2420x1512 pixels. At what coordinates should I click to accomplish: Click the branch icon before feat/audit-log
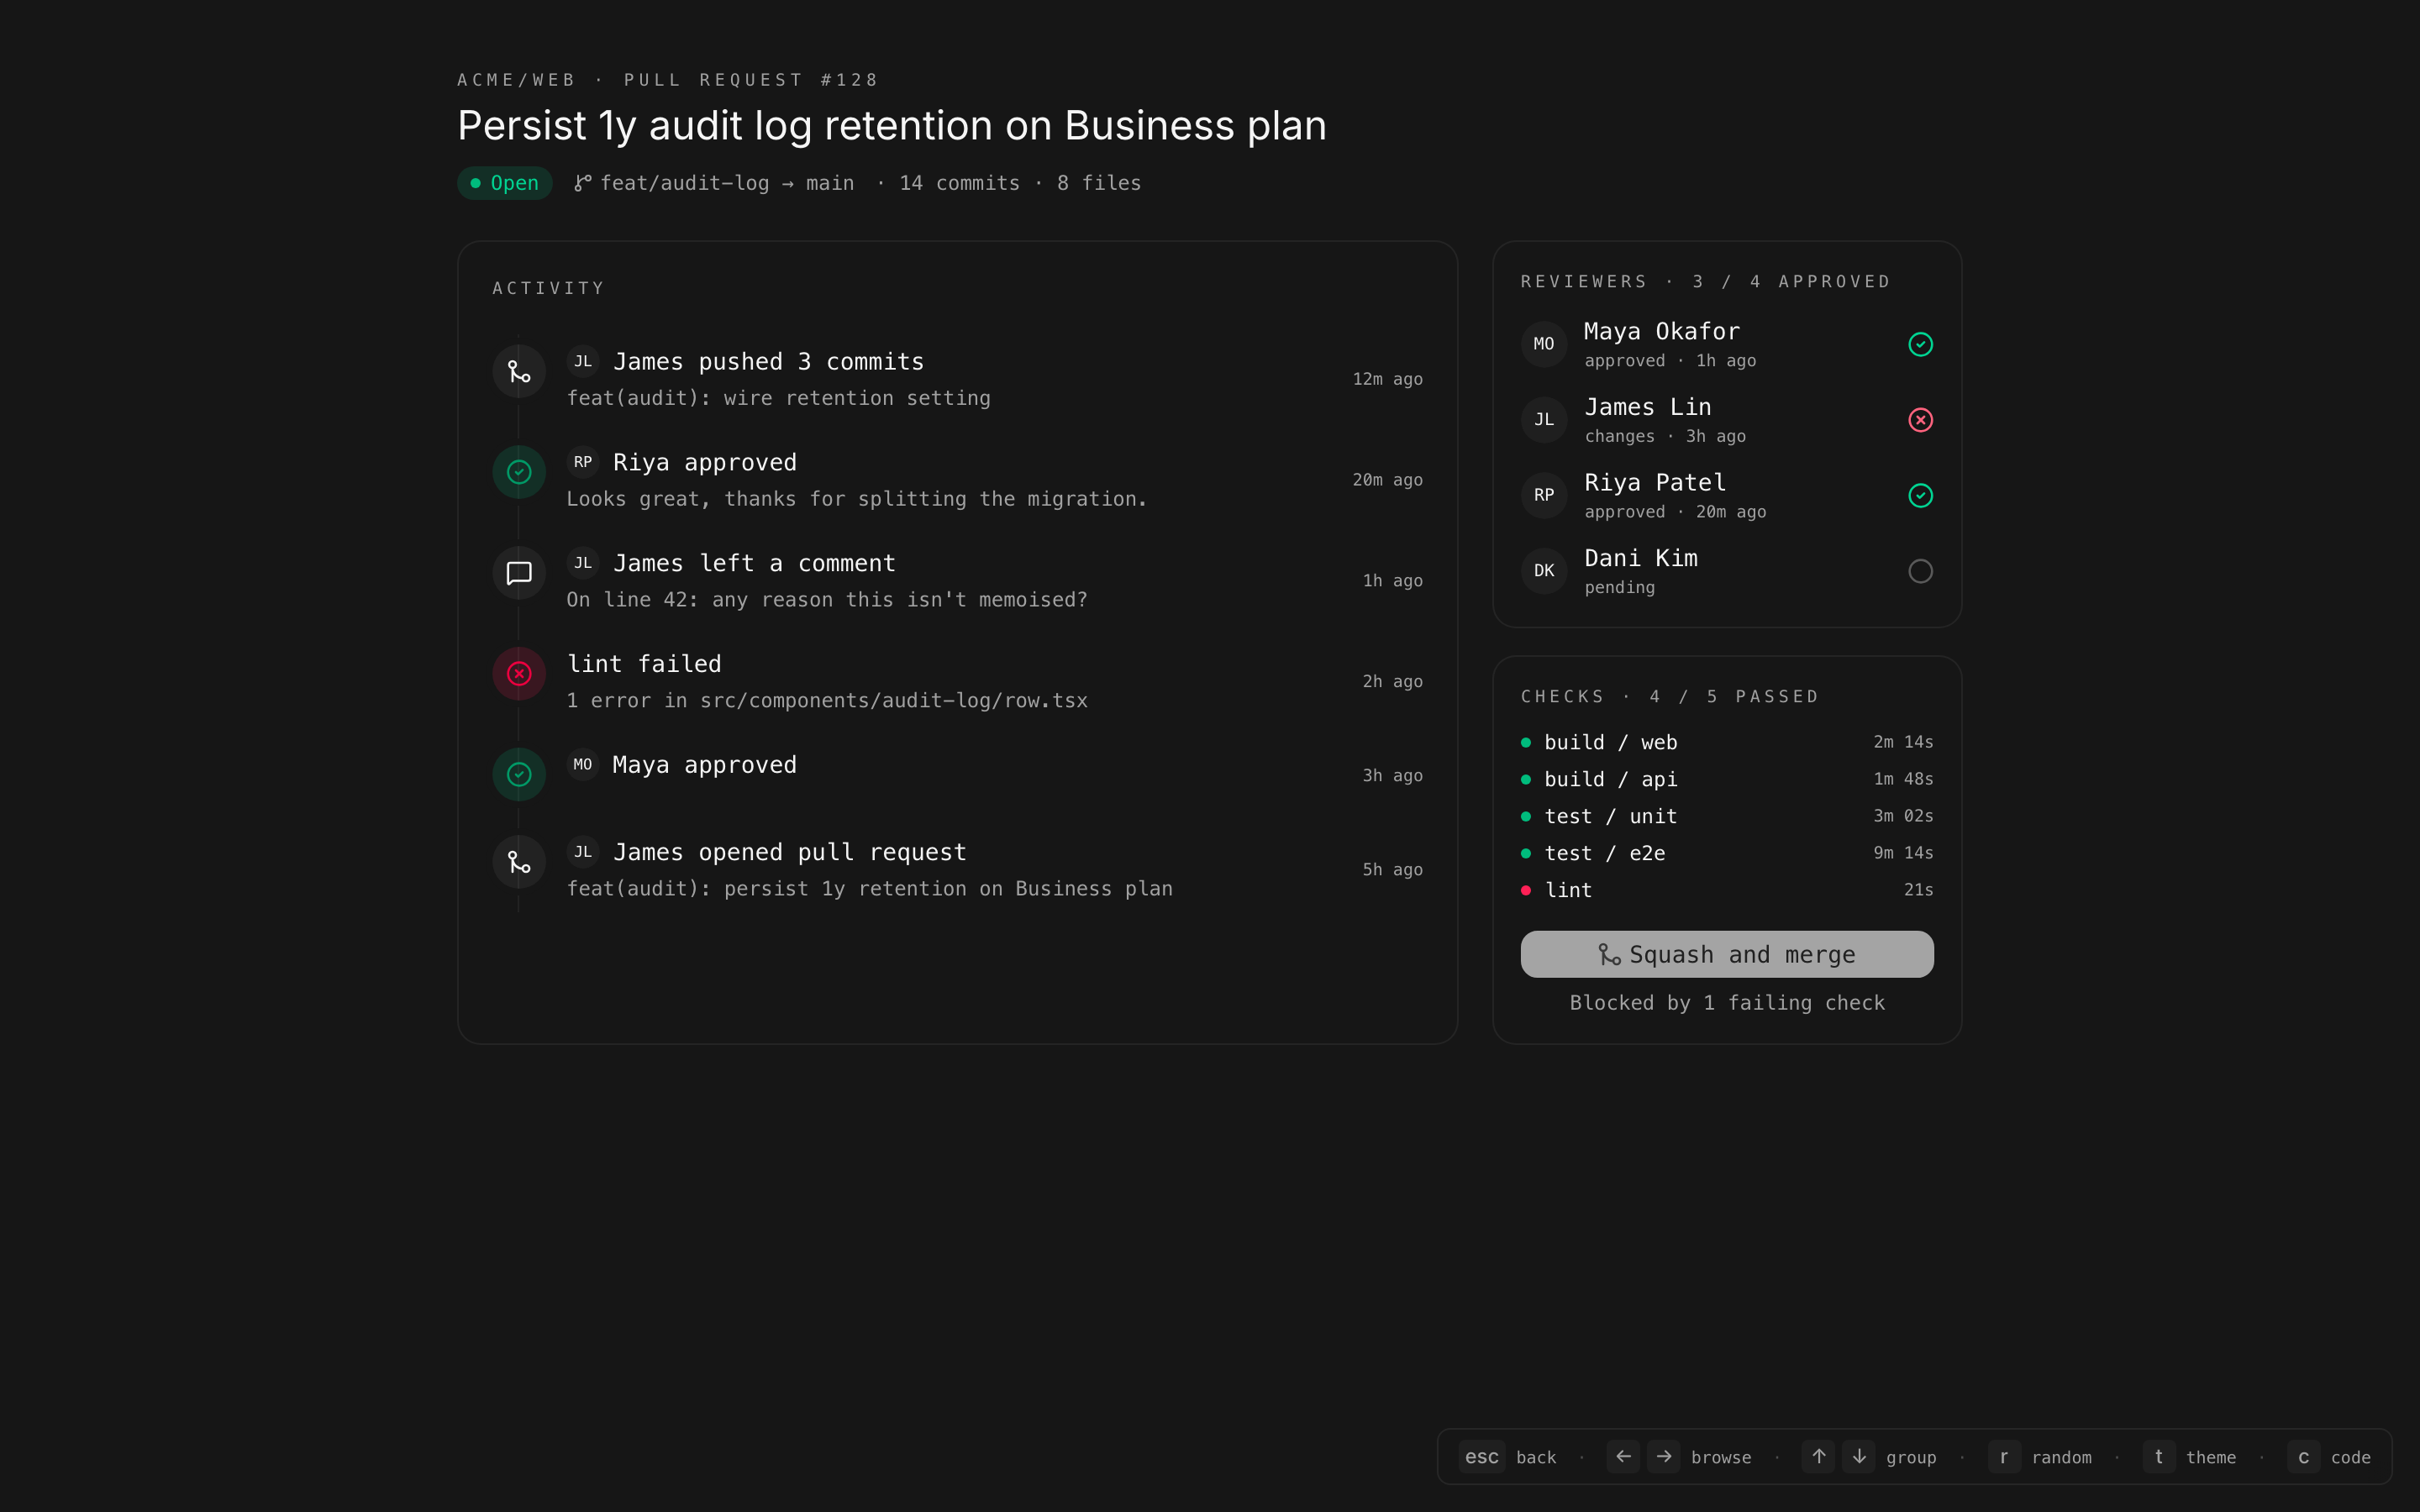tap(582, 183)
